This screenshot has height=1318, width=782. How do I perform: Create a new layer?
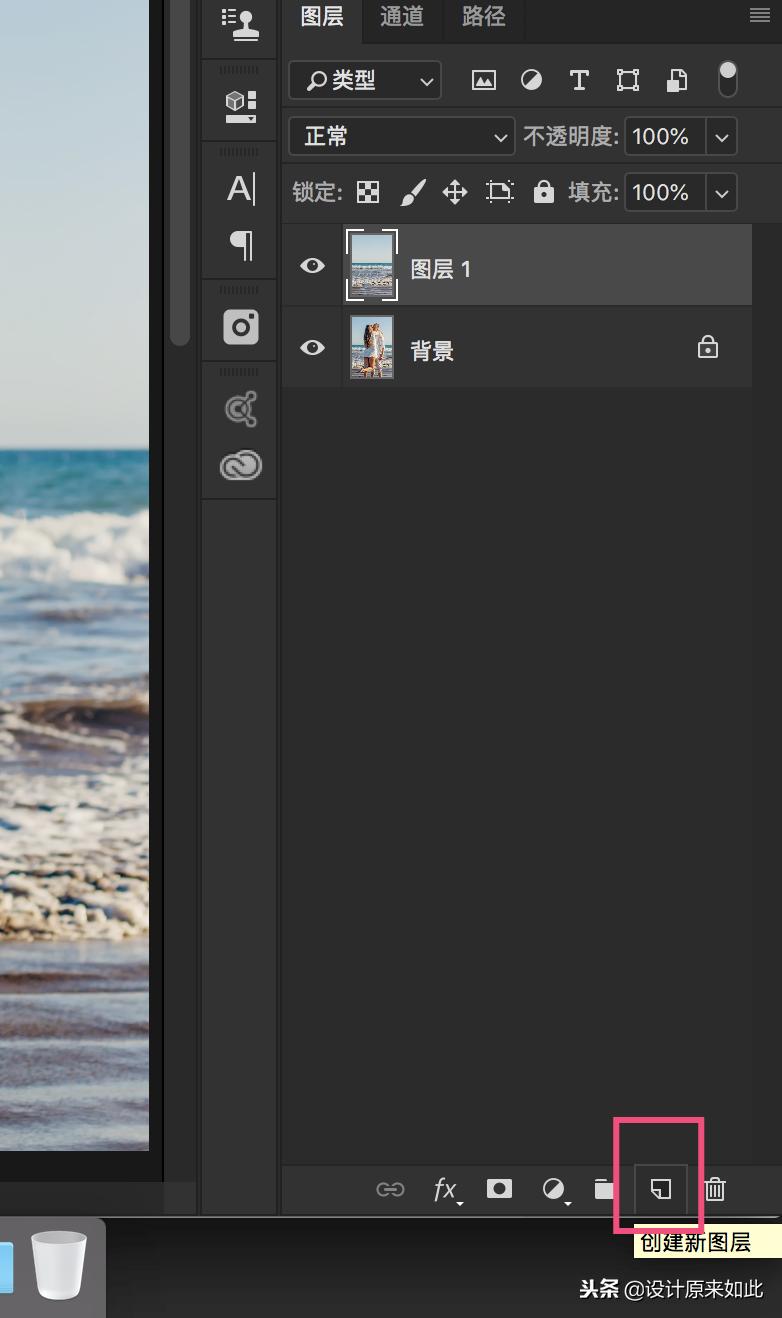tap(661, 1189)
